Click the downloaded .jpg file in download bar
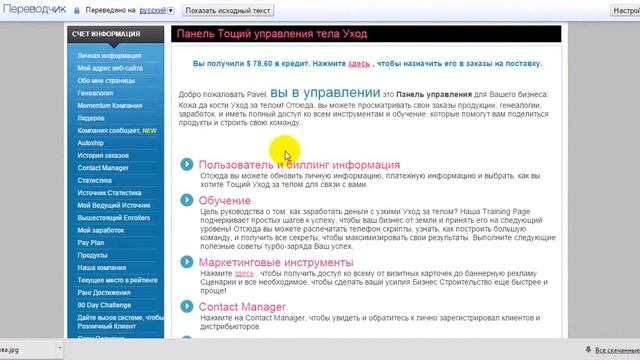 (28, 350)
